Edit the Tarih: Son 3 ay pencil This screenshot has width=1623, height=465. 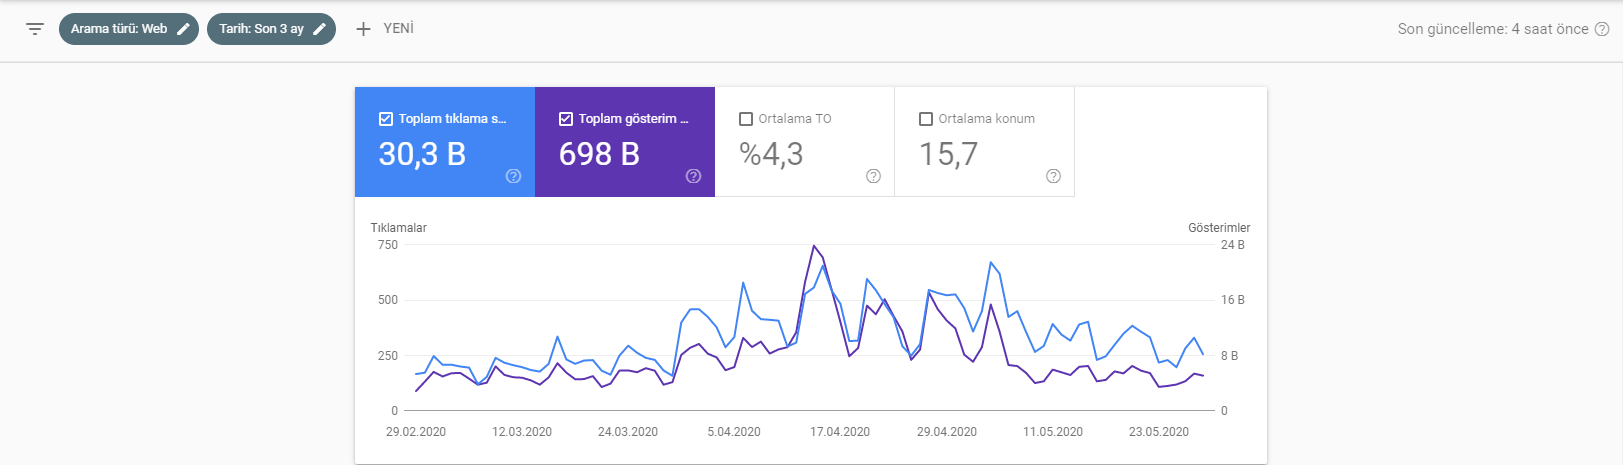[320, 29]
